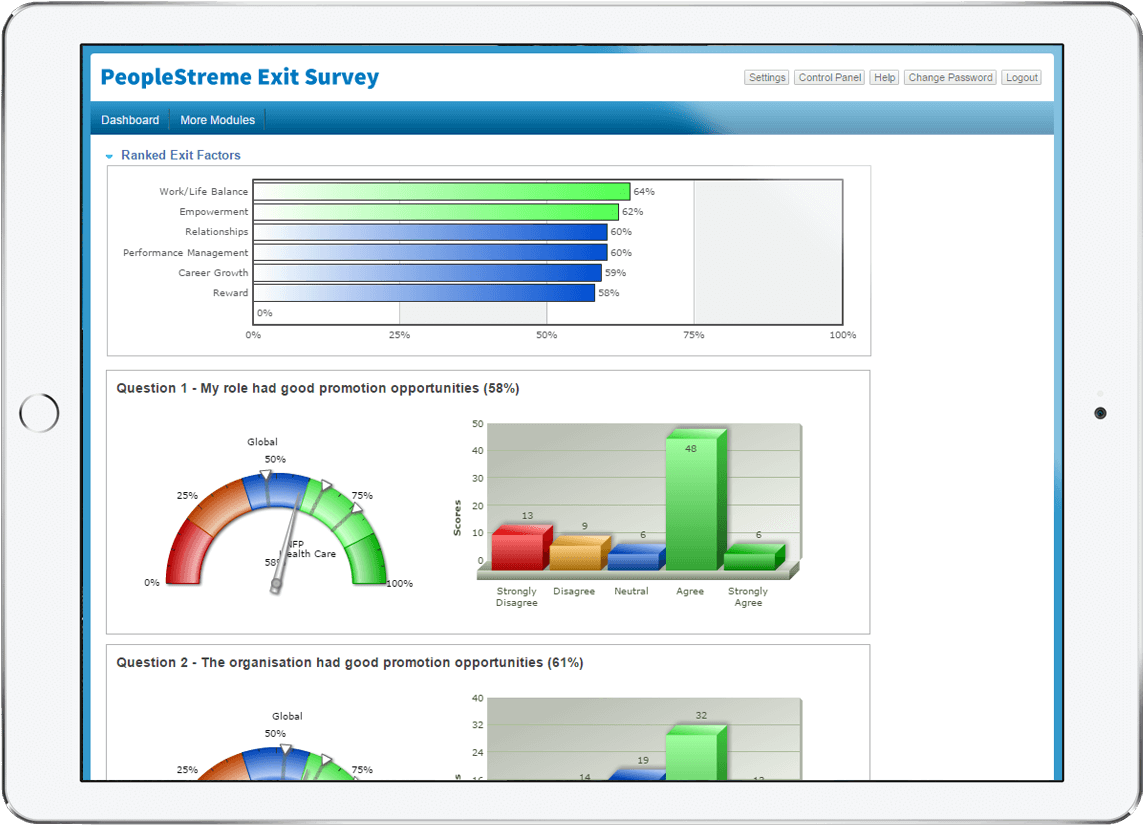Select the Empowerment green bar

[435, 212]
